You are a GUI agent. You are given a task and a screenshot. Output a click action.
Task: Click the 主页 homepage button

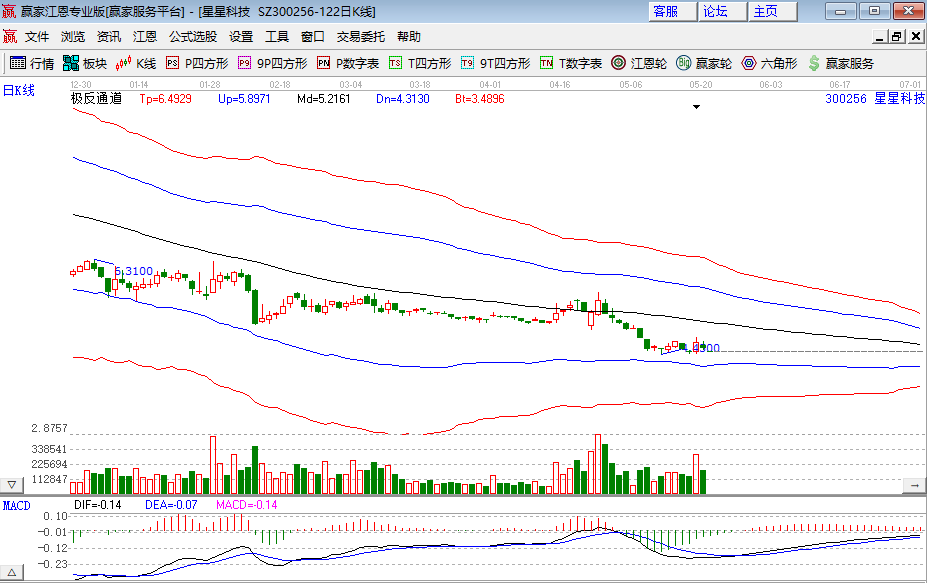coord(773,12)
